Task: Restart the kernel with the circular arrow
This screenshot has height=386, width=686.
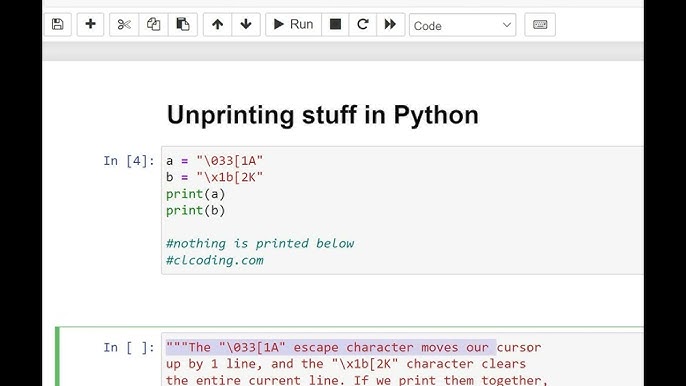Action: (x=363, y=25)
